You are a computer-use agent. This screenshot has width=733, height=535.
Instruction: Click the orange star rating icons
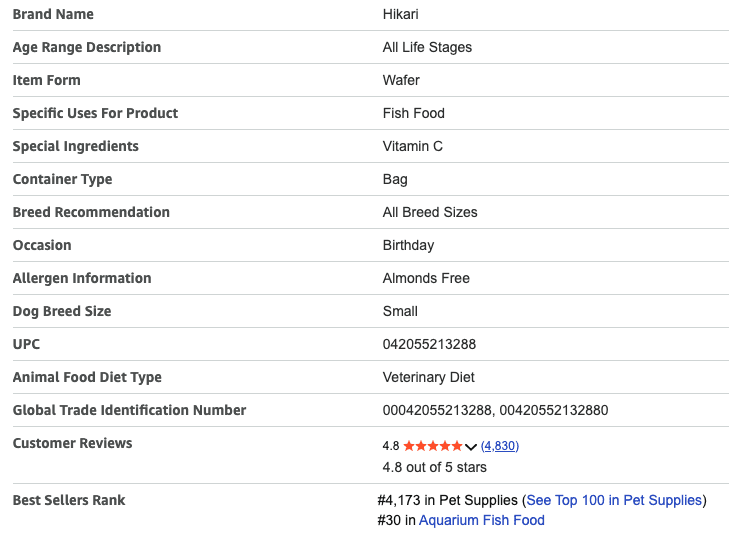(433, 446)
